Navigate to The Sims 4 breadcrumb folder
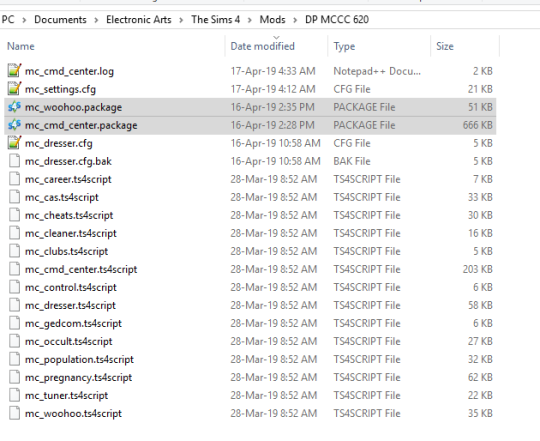The image size is (540, 441). [x=216, y=20]
